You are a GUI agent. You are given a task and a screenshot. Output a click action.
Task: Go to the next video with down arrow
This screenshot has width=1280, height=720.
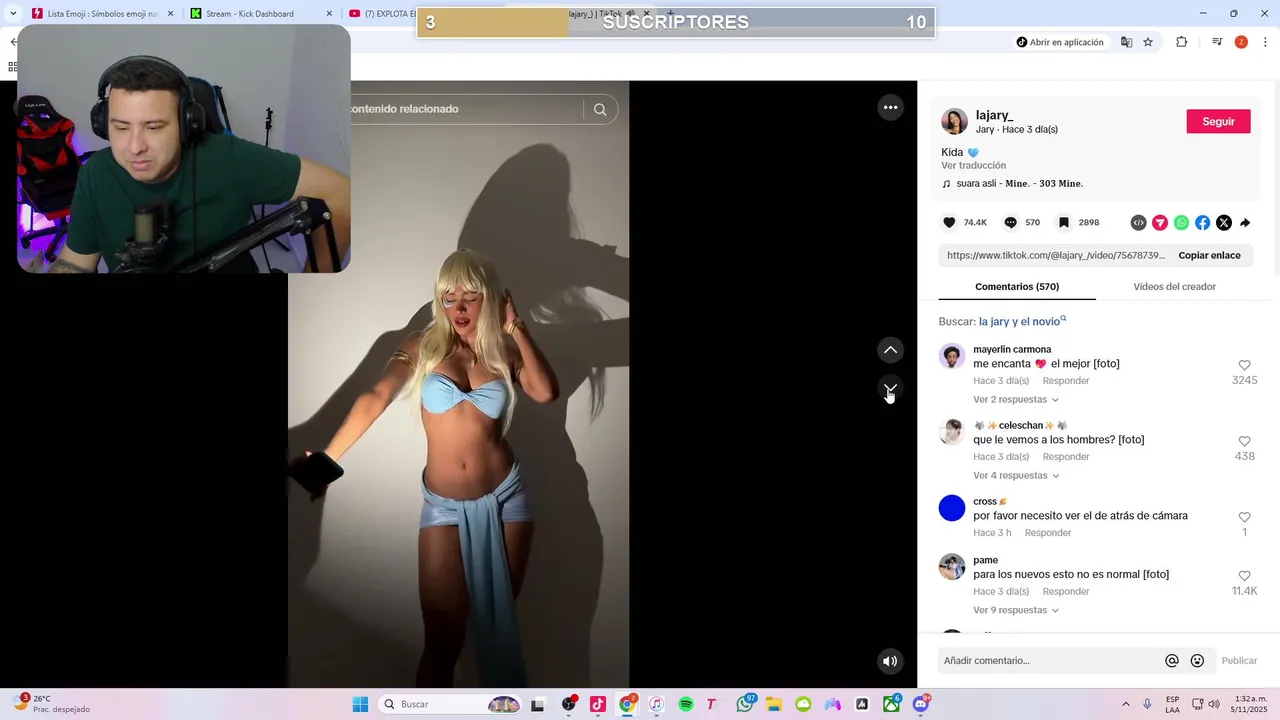click(890, 388)
